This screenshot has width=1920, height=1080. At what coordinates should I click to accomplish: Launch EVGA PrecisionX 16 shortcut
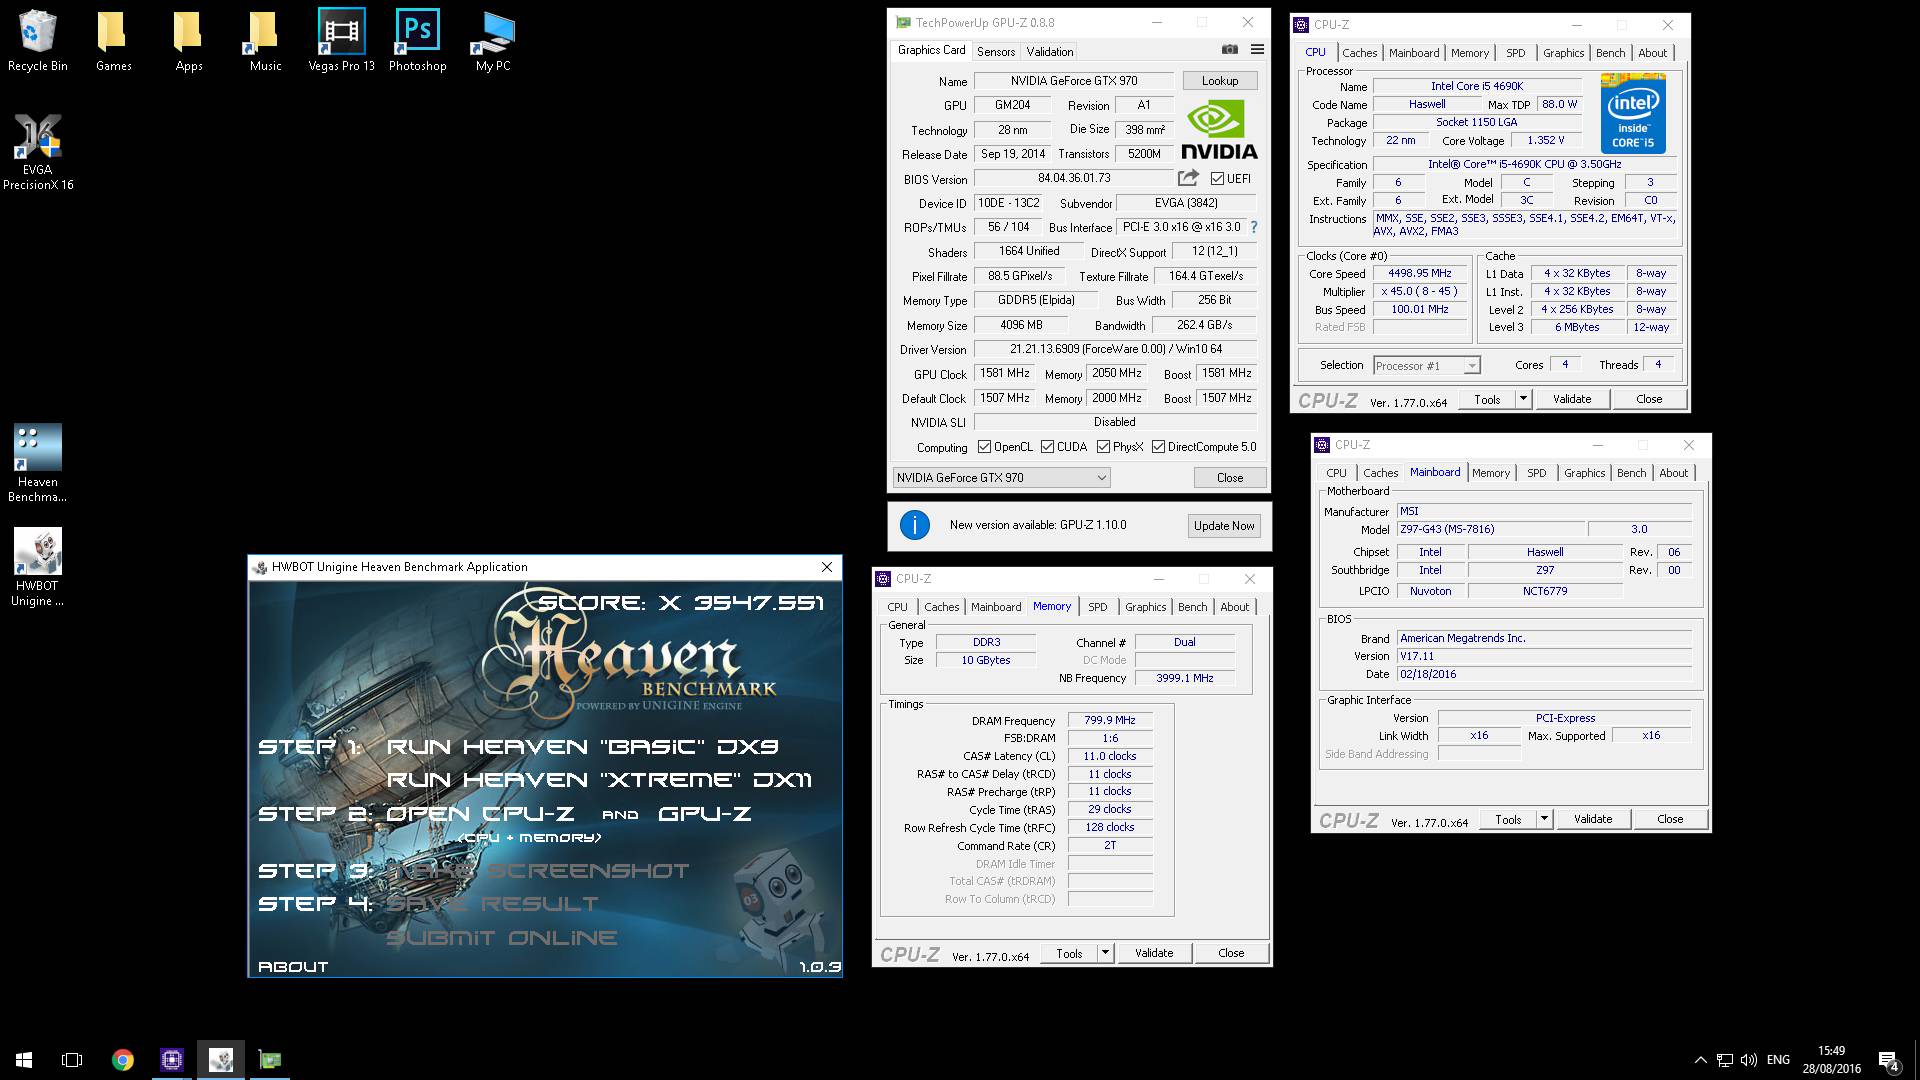pos(38,152)
